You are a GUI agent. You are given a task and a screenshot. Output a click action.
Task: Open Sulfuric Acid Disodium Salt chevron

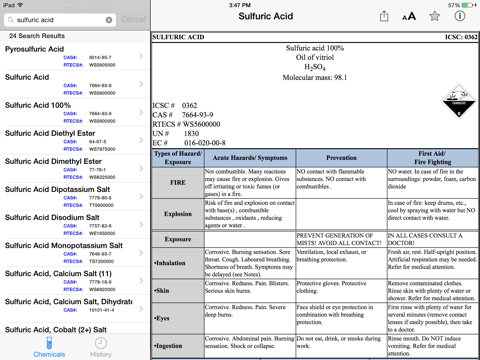141,224
